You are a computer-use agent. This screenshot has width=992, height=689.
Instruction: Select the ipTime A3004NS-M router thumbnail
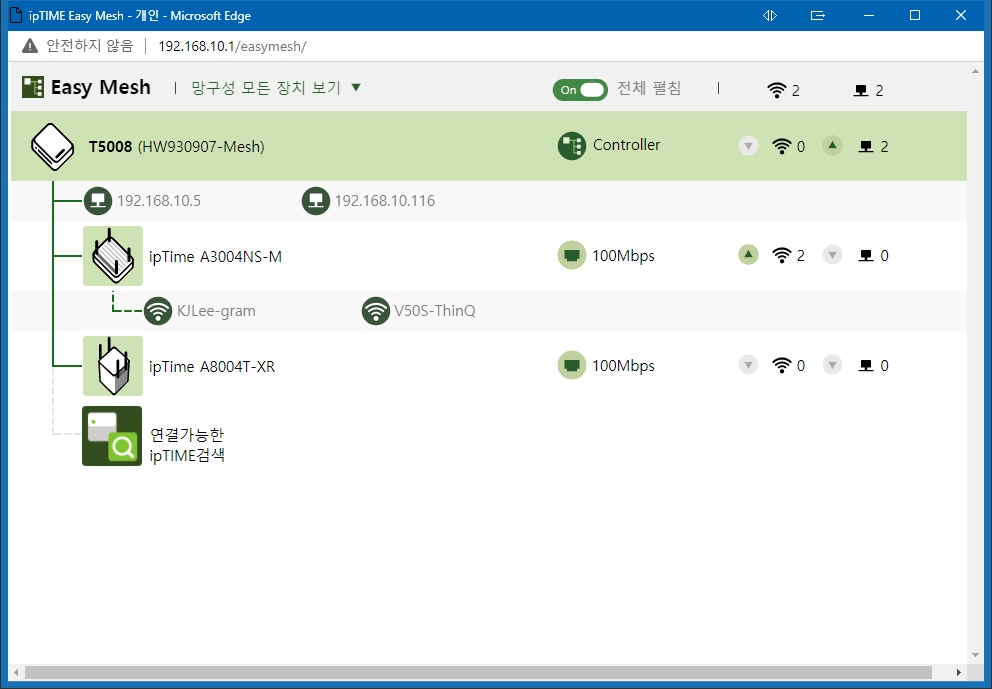(x=113, y=256)
